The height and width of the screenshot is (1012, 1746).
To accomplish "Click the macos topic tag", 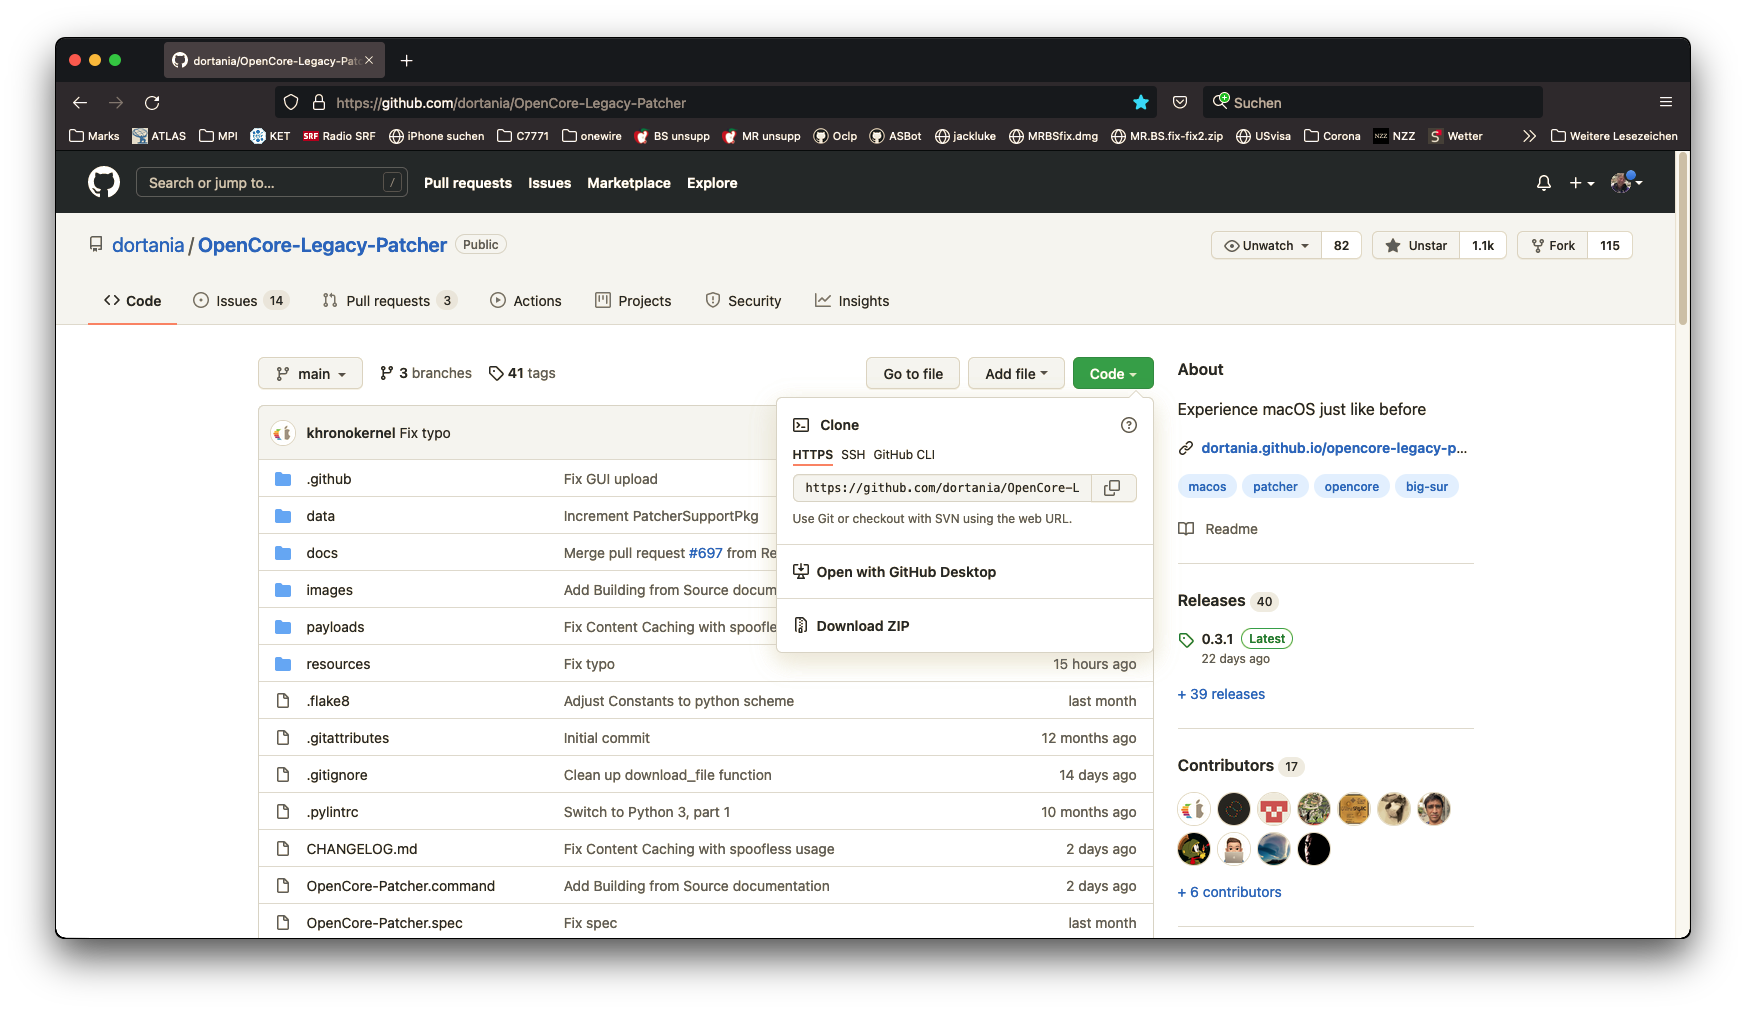I will coord(1207,487).
